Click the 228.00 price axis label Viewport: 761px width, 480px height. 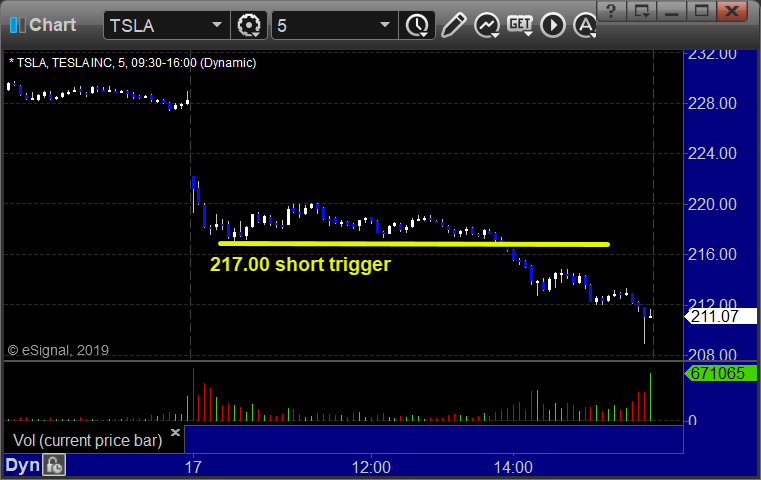712,103
